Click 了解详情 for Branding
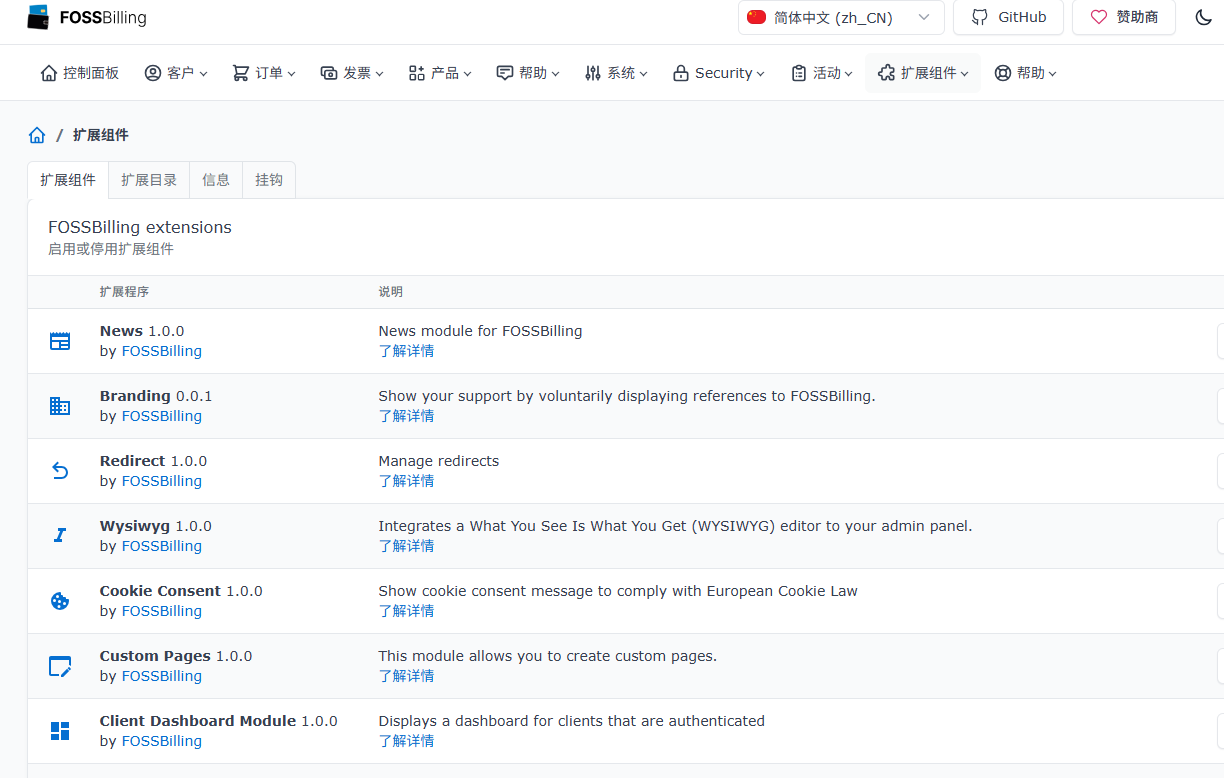This screenshot has width=1224, height=778. [x=406, y=416]
